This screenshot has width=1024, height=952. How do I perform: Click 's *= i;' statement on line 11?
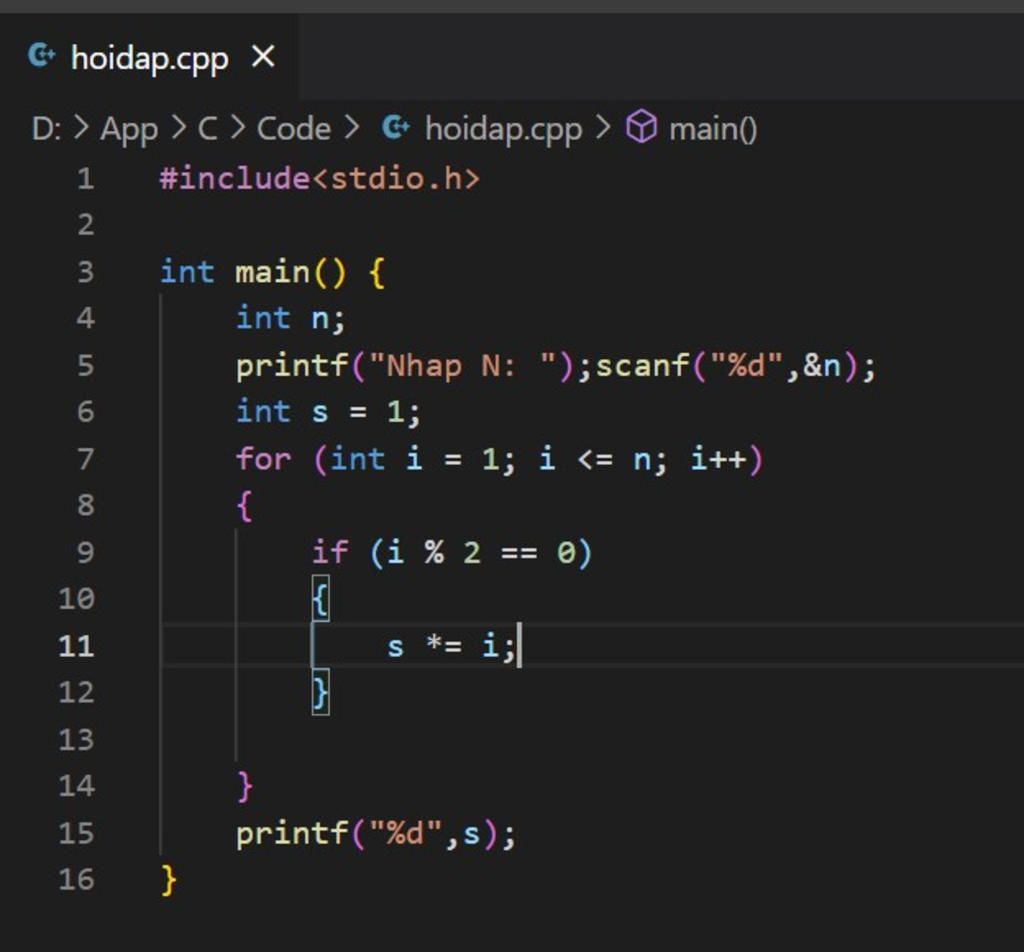tap(451, 646)
